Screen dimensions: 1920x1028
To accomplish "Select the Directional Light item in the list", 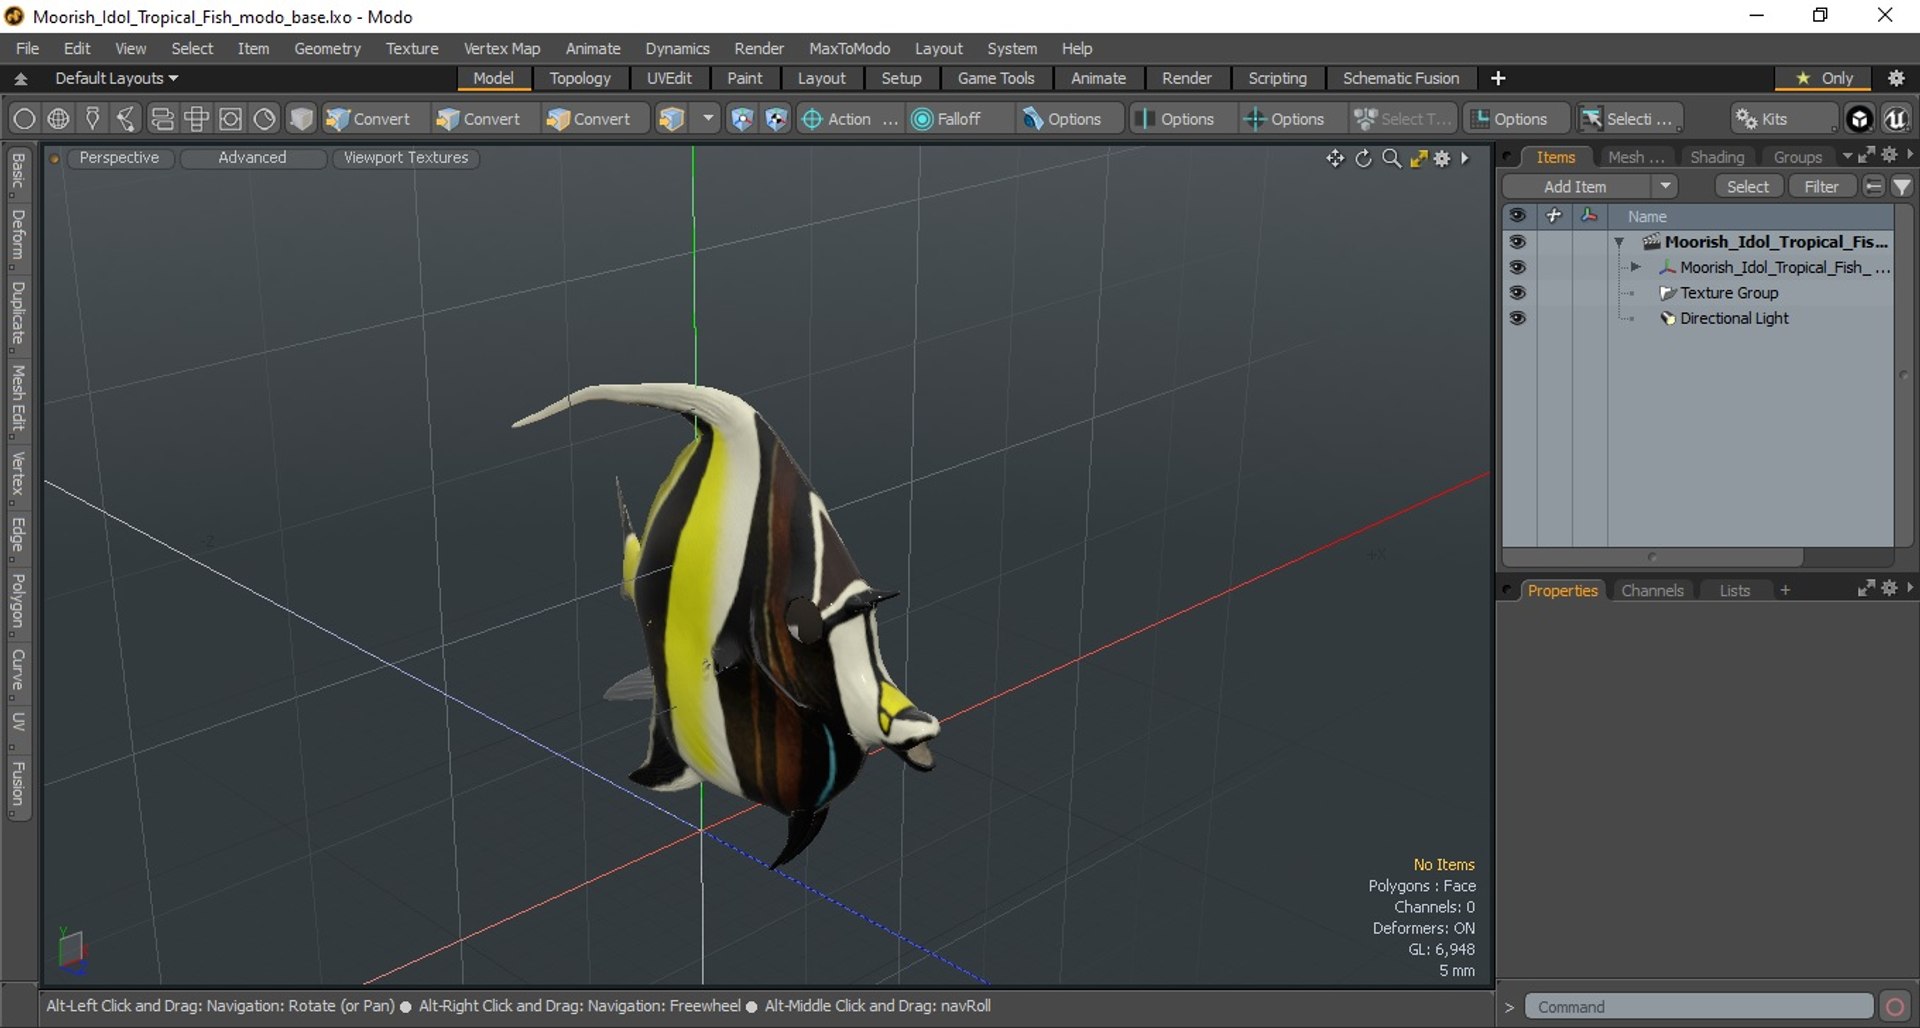I will (x=1734, y=318).
